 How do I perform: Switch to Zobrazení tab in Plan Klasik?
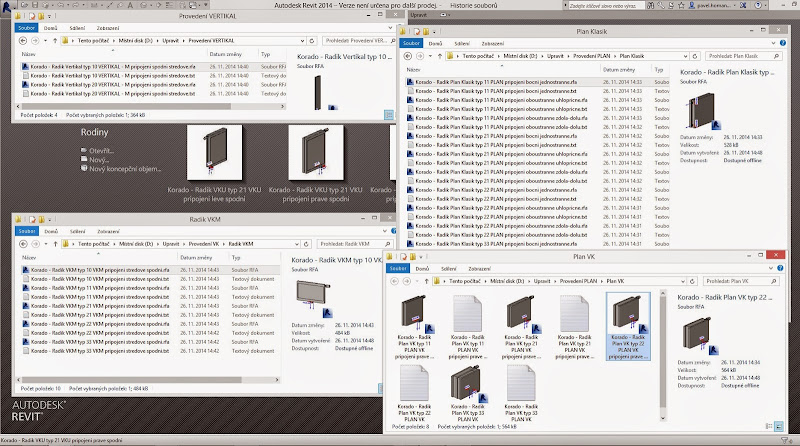494,44
